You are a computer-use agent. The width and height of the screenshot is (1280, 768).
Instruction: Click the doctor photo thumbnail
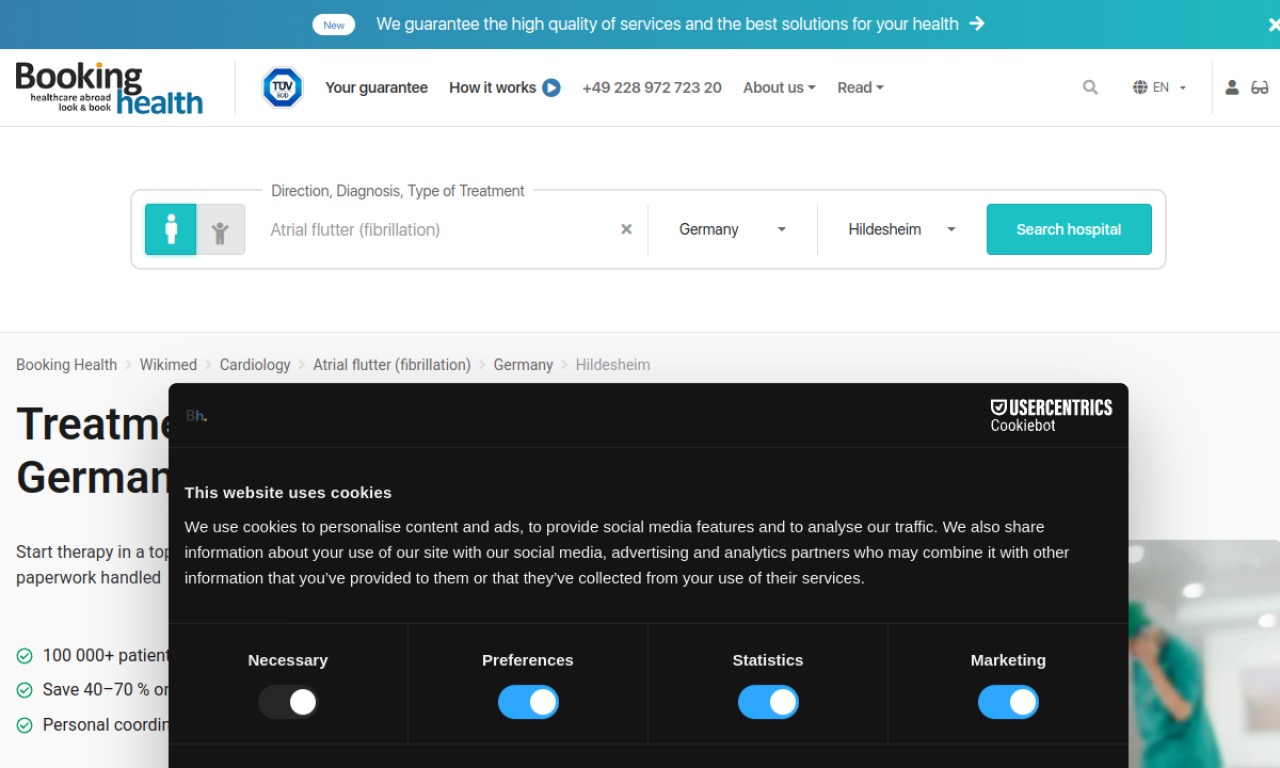click(1204, 654)
